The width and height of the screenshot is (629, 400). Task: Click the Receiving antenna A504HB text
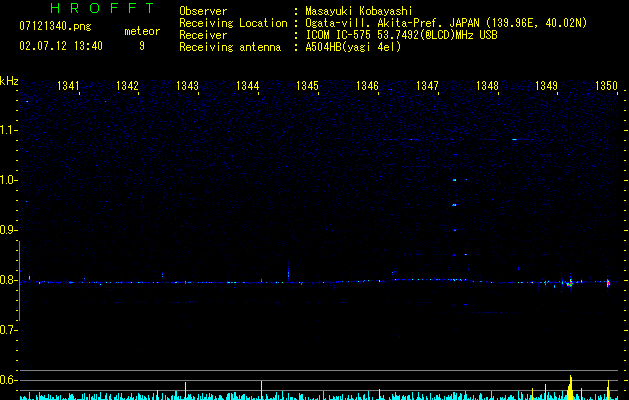(353, 47)
